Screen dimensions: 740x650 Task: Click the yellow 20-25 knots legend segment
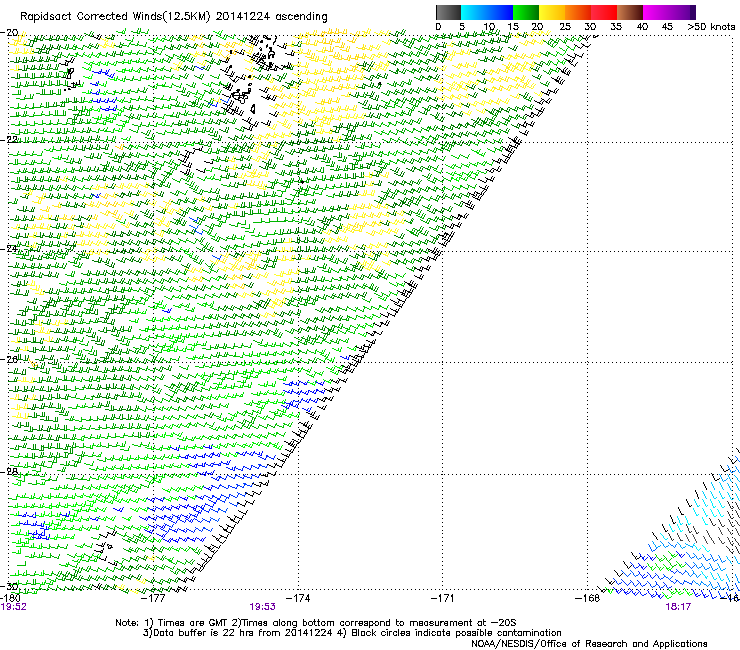coord(552,12)
